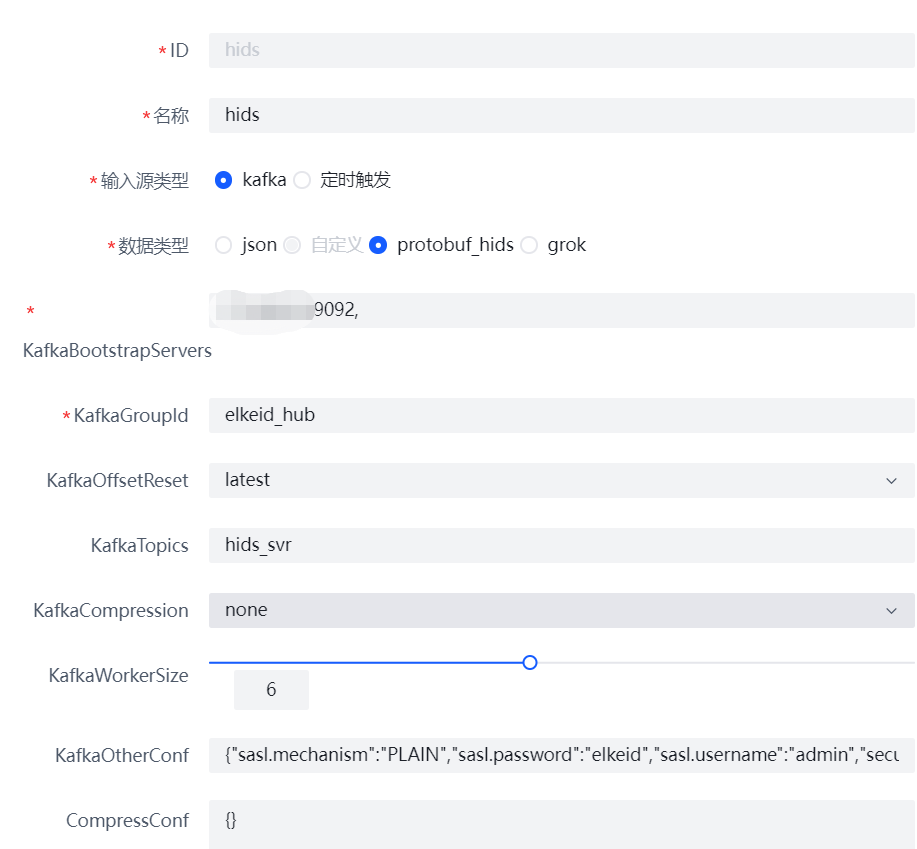
Task: Click the latest value in KafkaOffsetReset
Action: 246,480
